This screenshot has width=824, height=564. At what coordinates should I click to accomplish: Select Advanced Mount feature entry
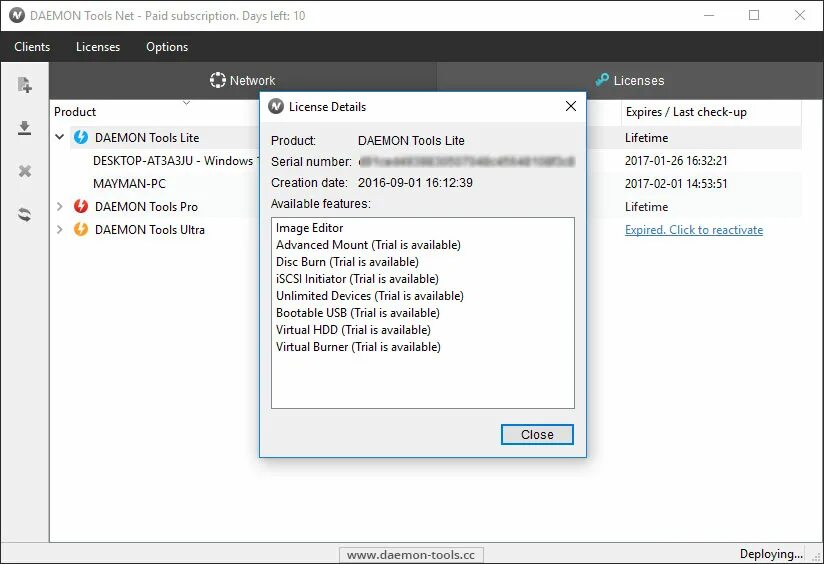pyautogui.click(x=368, y=245)
